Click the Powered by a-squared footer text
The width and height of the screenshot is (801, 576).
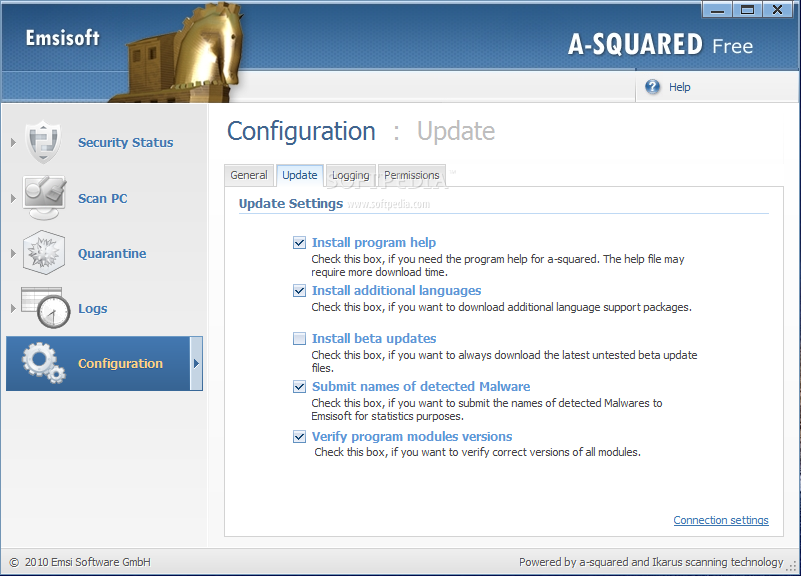[x=651, y=562]
